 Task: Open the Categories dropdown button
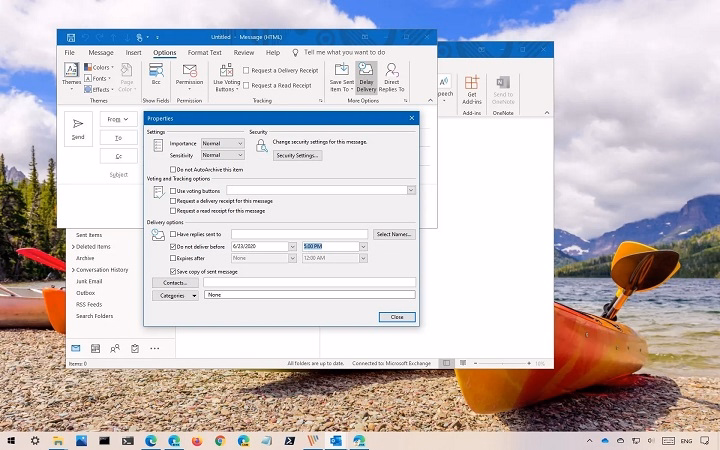[175, 295]
